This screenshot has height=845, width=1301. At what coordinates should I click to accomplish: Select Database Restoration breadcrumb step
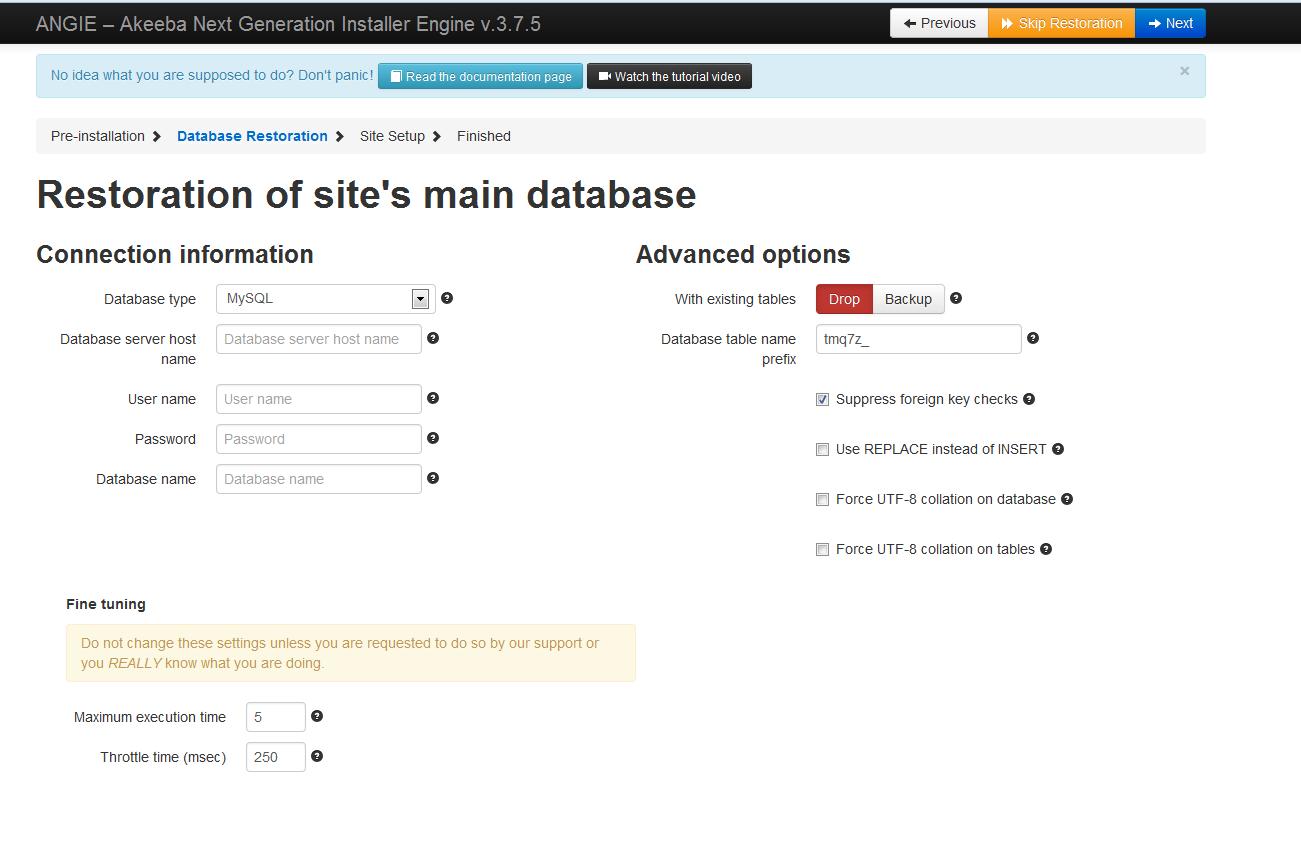[x=252, y=136]
